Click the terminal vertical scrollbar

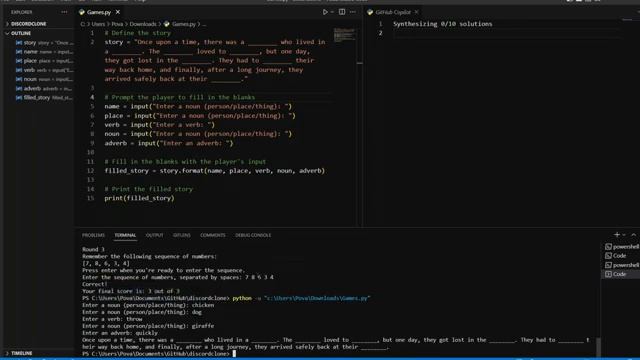[x=598, y=347]
